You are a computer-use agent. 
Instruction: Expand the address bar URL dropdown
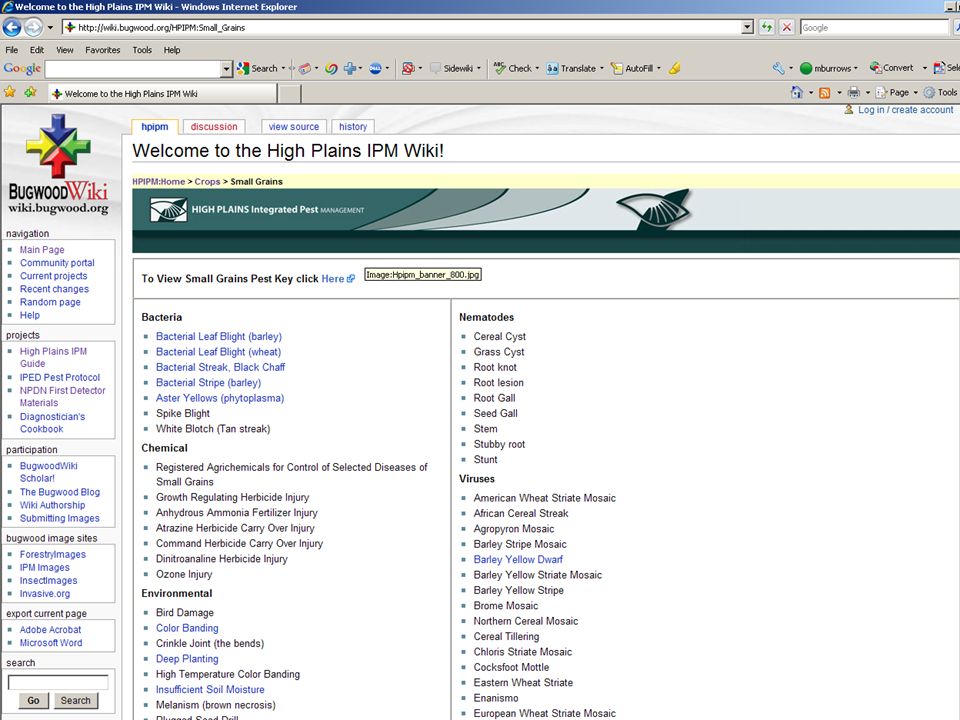[x=747, y=28]
